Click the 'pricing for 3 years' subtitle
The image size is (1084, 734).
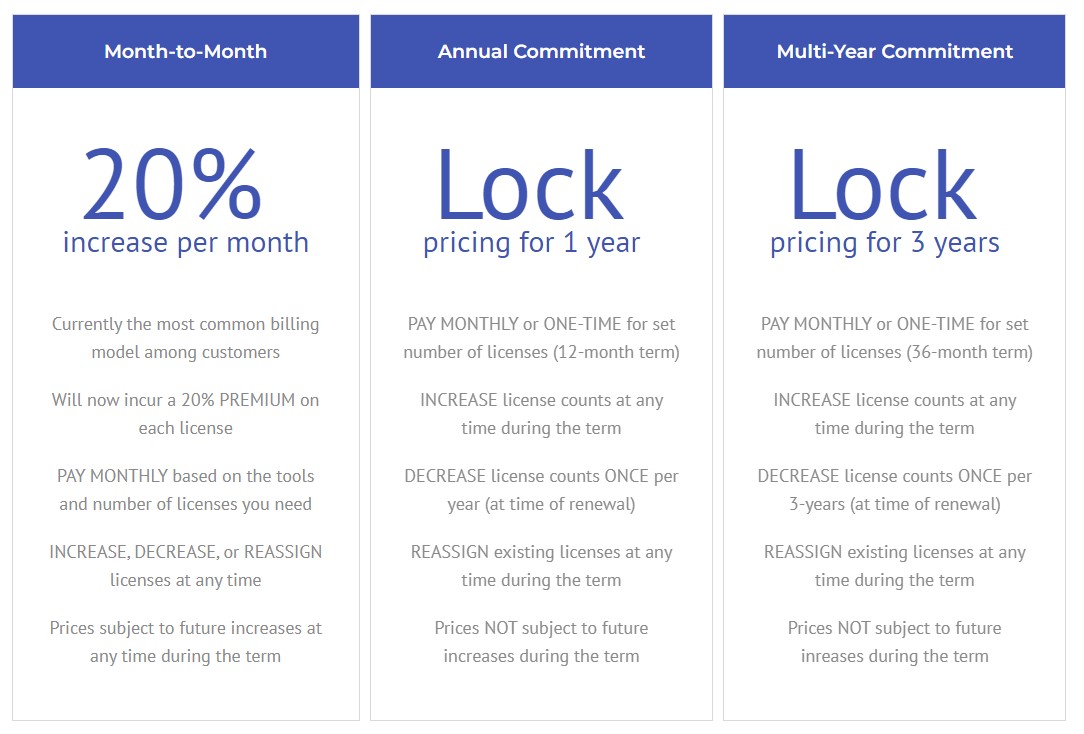[885, 243]
